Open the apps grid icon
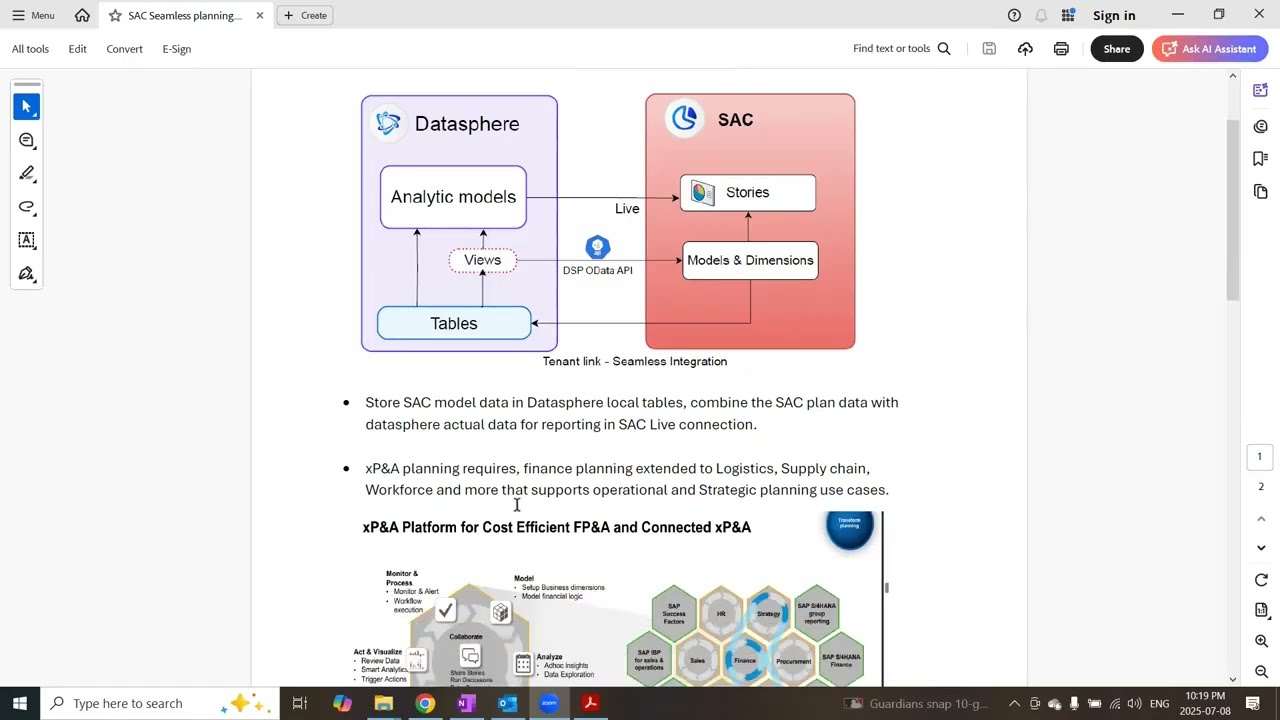The image size is (1280, 720). (x=1068, y=15)
